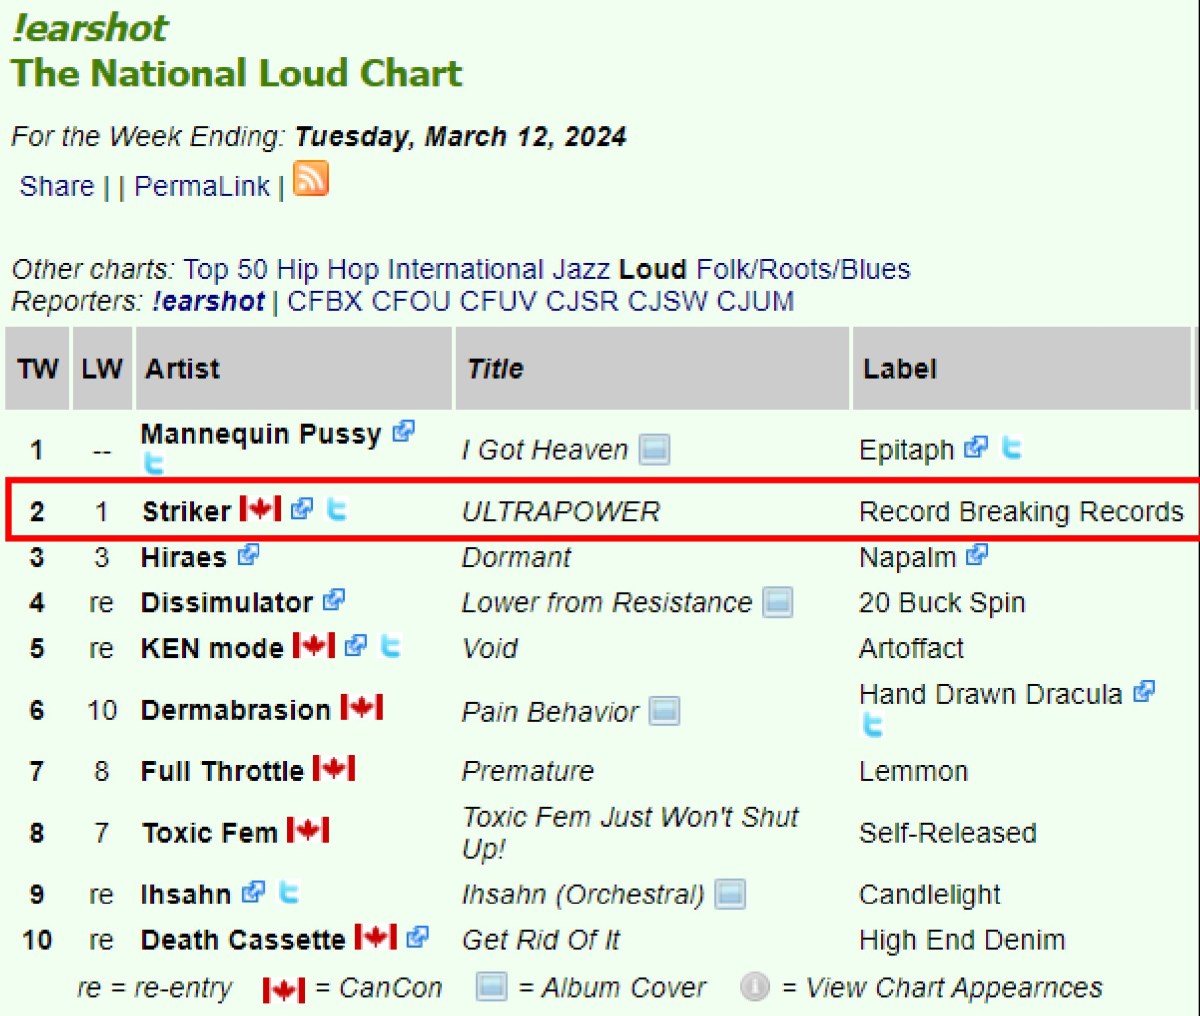Click Napalm's external link icon

tap(977, 555)
